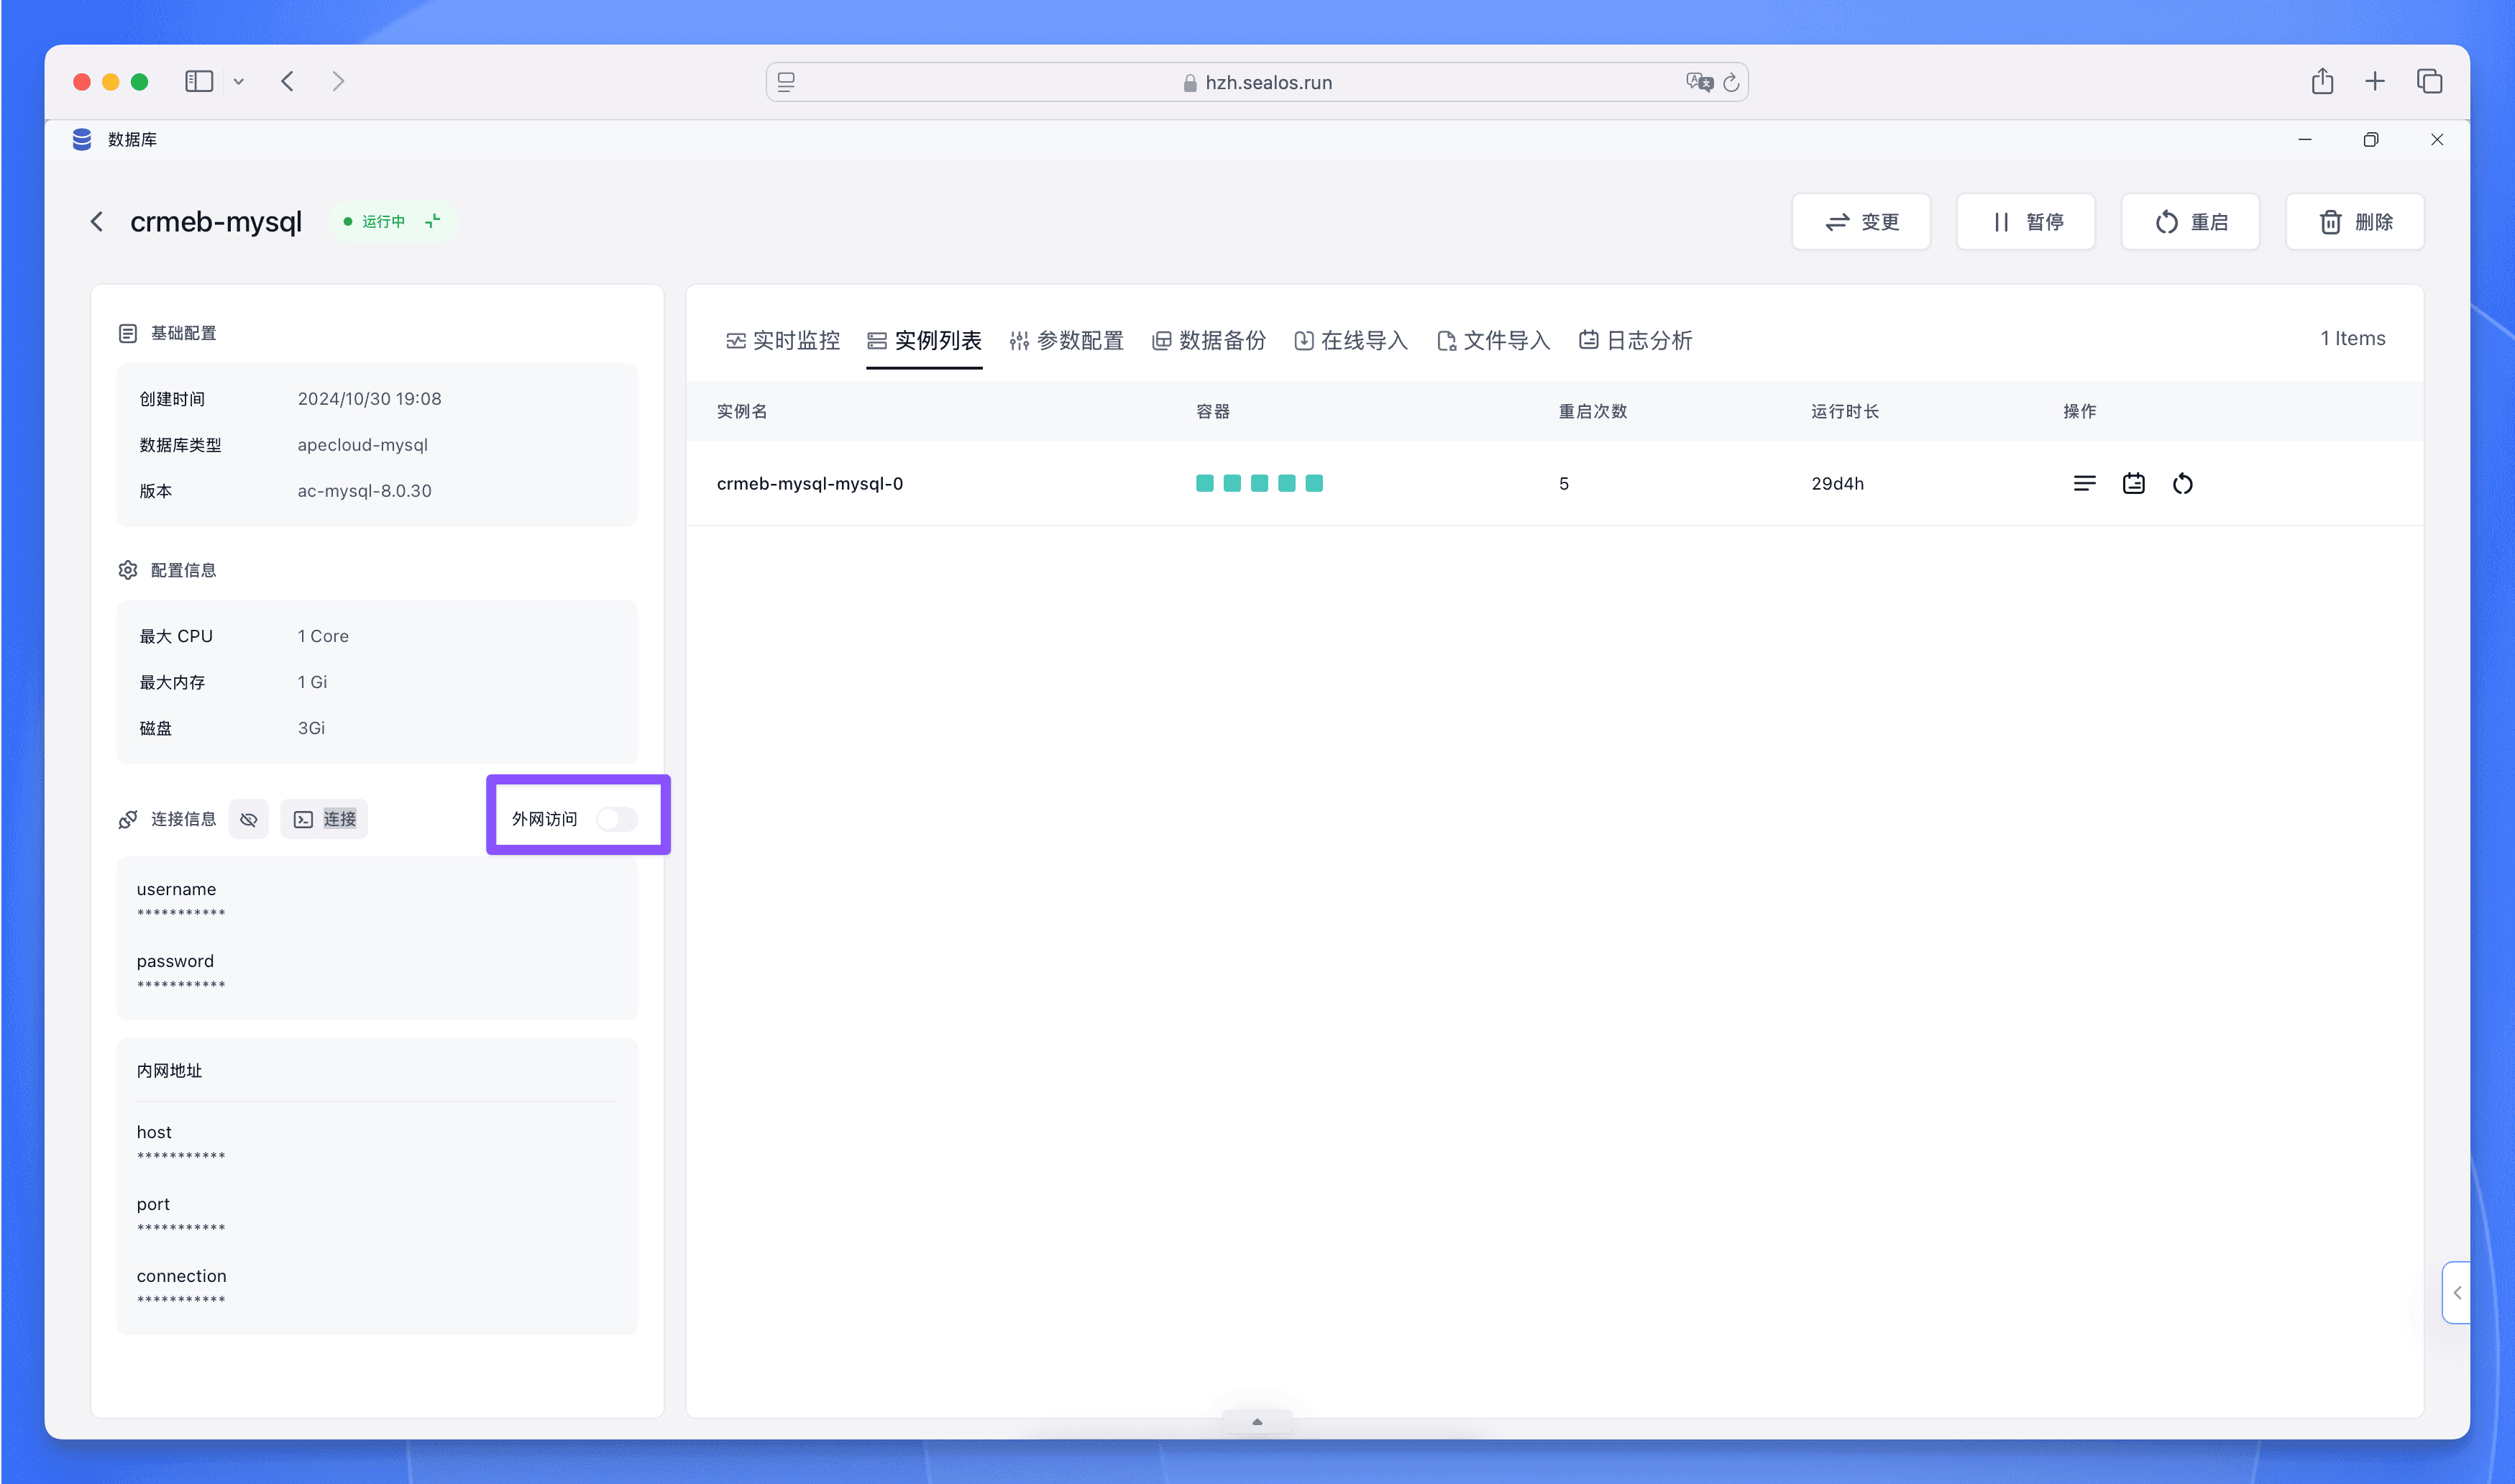Open the 变更 (modify) button

click(x=1861, y=222)
